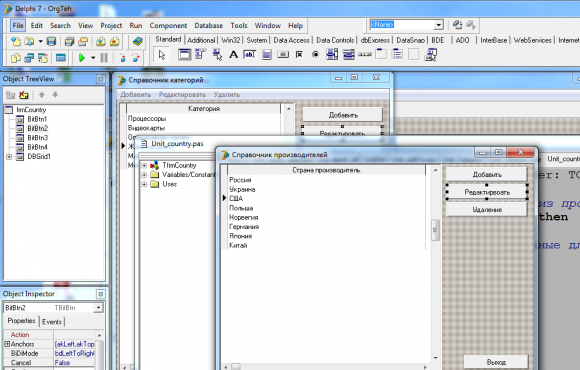The width and height of the screenshot is (580, 370).
Task: Click the Добавить button in producers form
Action: point(487,175)
